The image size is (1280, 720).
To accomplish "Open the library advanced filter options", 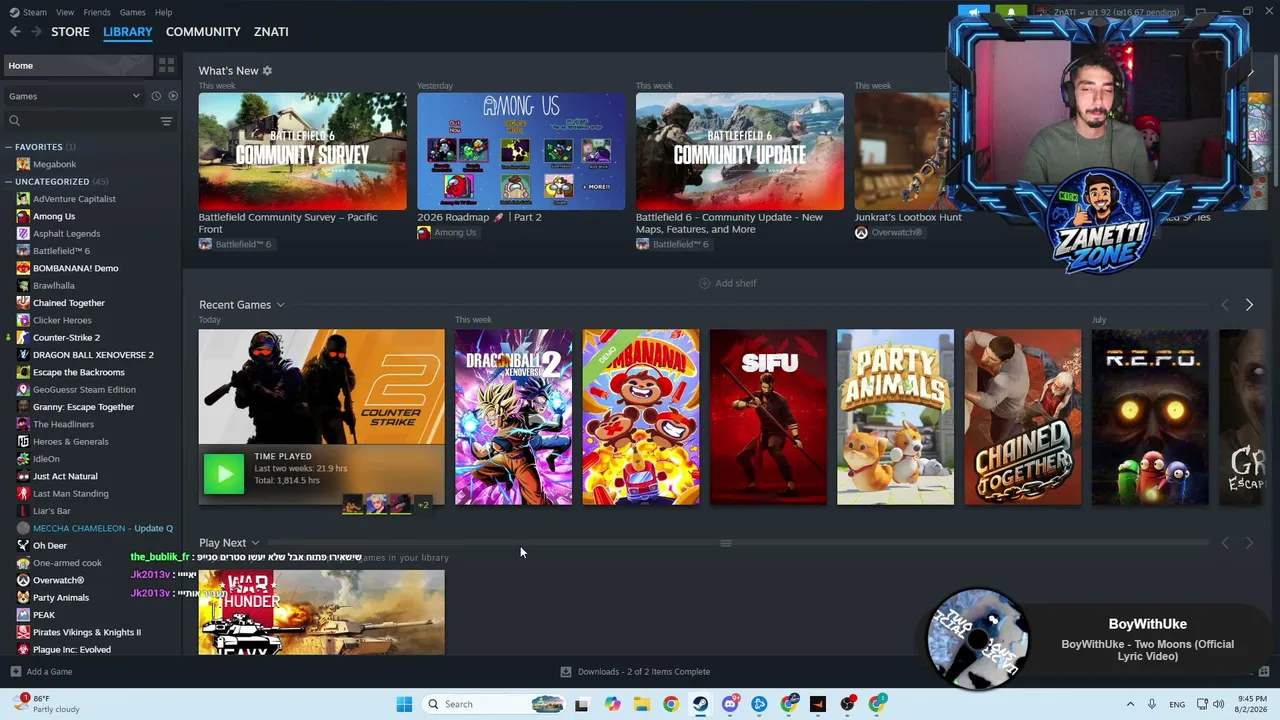I will click(166, 121).
